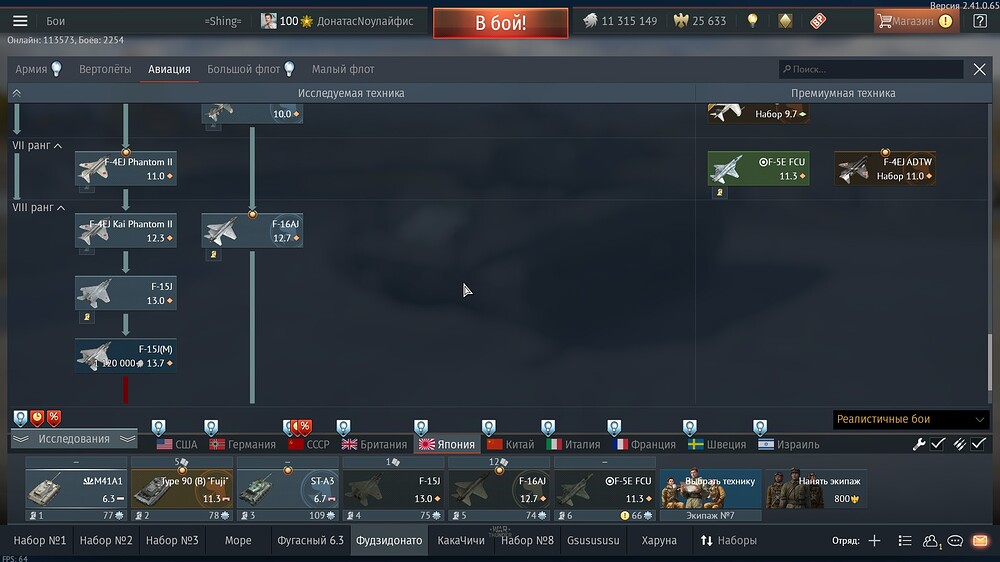Click the talisman icon under F-16AJ
The height and width of the screenshot is (562, 1000).
pyautogui.click(x=214, y=255)
